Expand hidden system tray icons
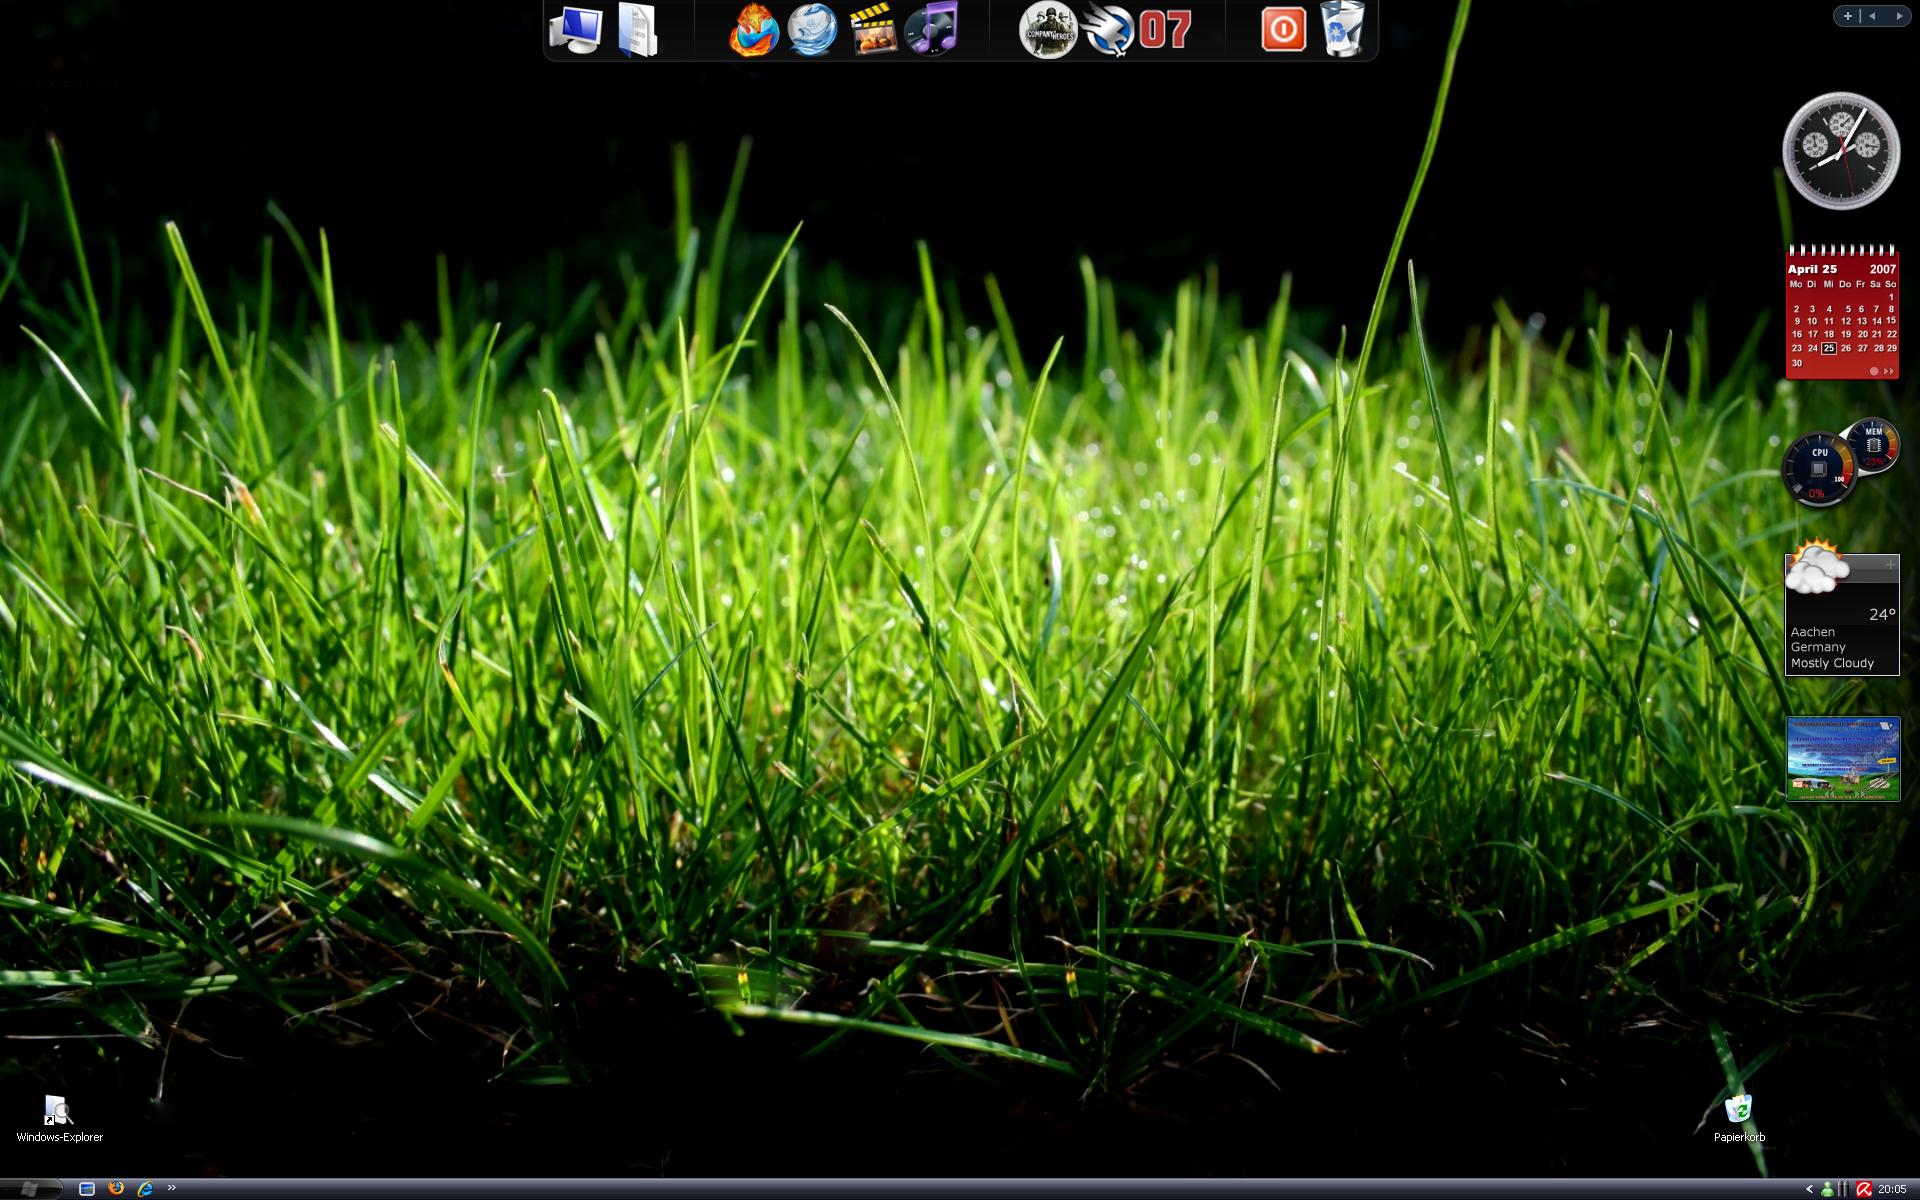The height and width of the screenshot is (1200, 1920). pos(1809,1189)
